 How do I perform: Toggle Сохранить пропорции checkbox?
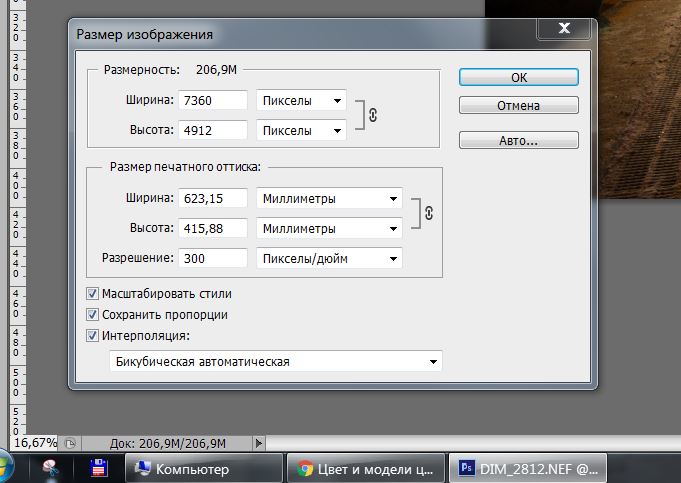click(92, 314)
